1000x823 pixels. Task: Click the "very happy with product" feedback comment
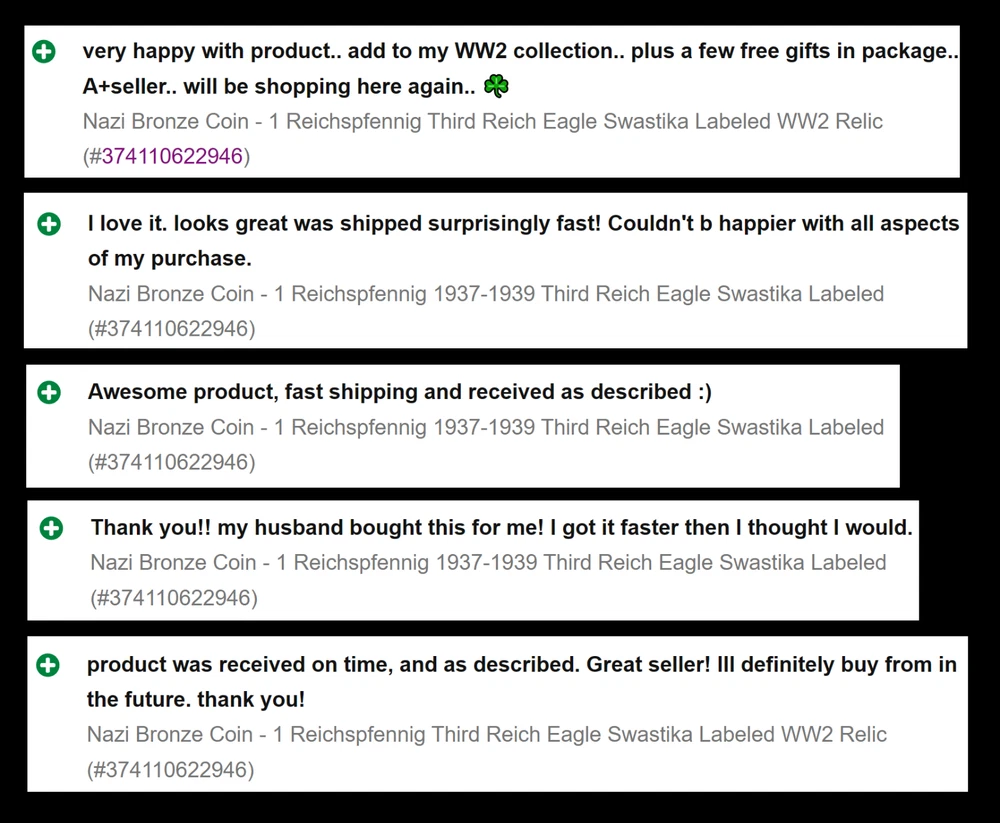[520, 52]
